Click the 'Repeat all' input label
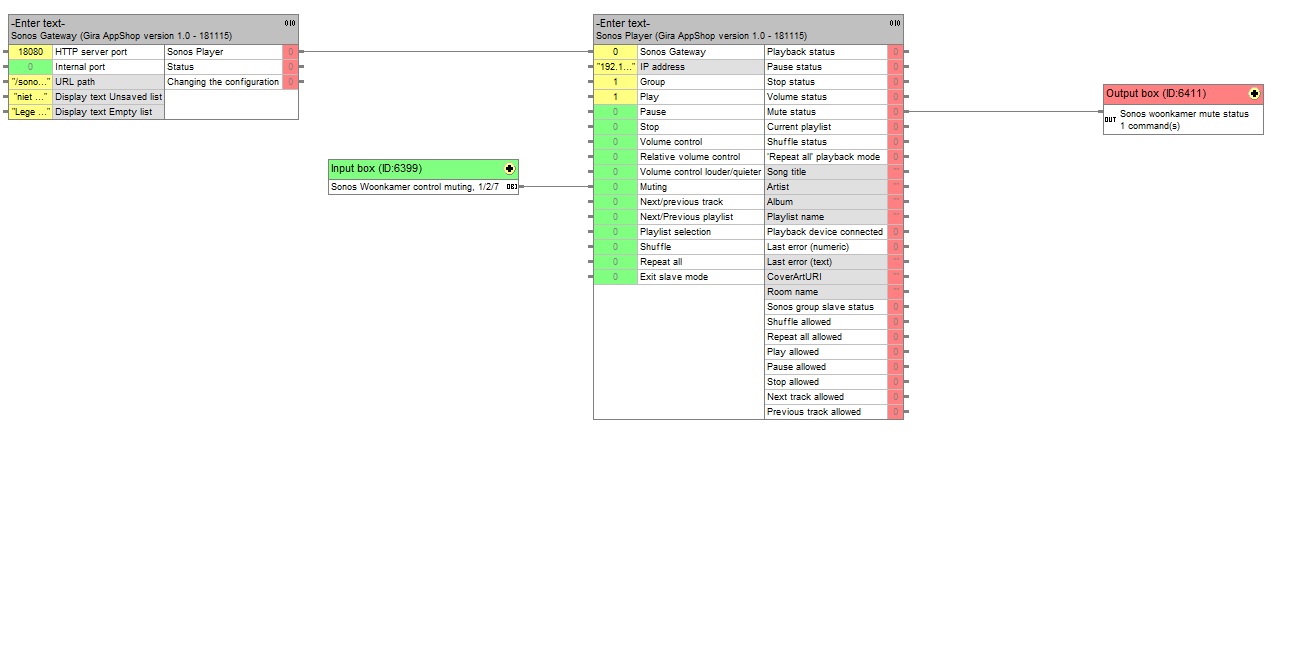Viewport: 1312px width, 648px height. pyautogui.click(x=661, y=262)
